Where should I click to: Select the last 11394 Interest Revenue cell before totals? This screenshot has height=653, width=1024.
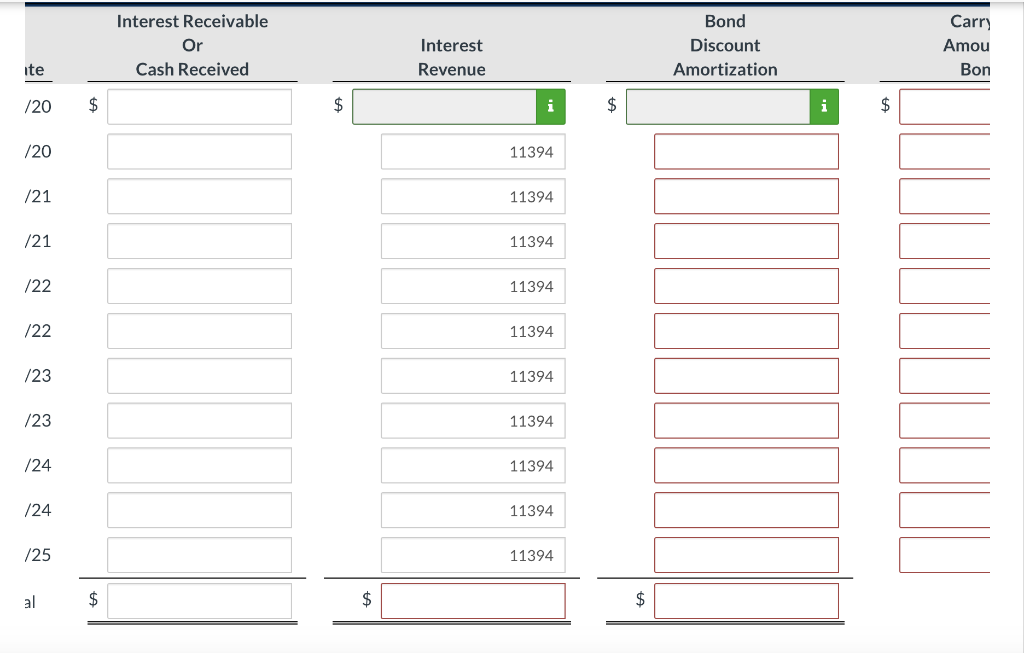[x=473, y=555]
